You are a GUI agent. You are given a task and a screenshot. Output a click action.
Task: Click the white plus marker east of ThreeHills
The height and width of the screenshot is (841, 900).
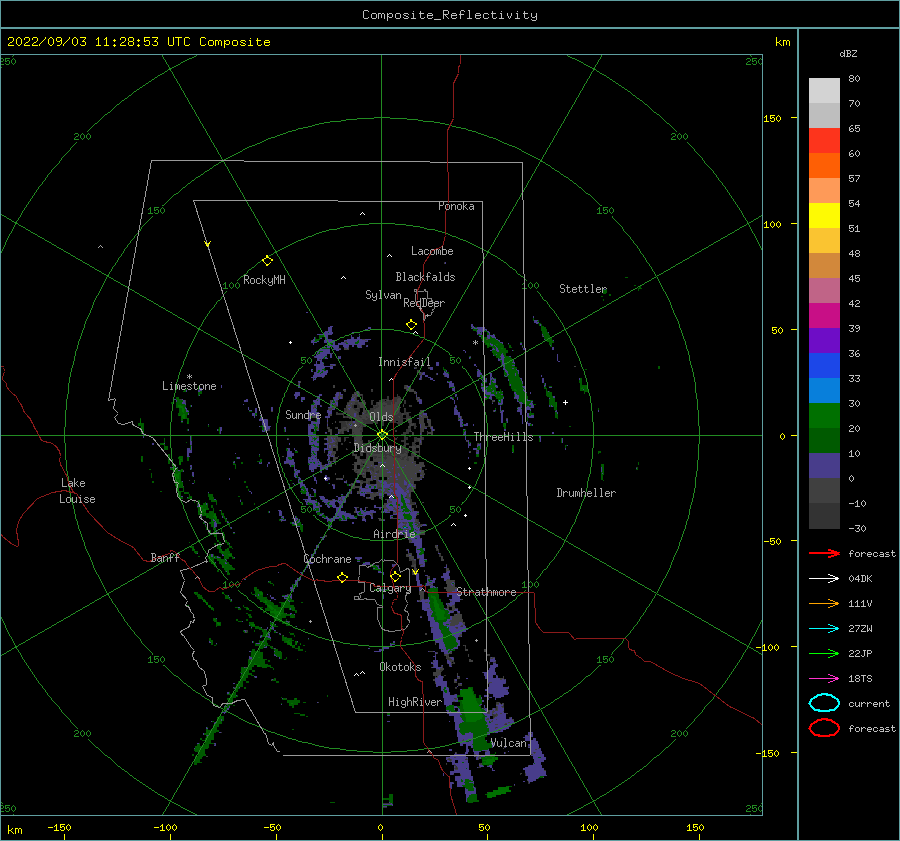click(x=565, y=402)
